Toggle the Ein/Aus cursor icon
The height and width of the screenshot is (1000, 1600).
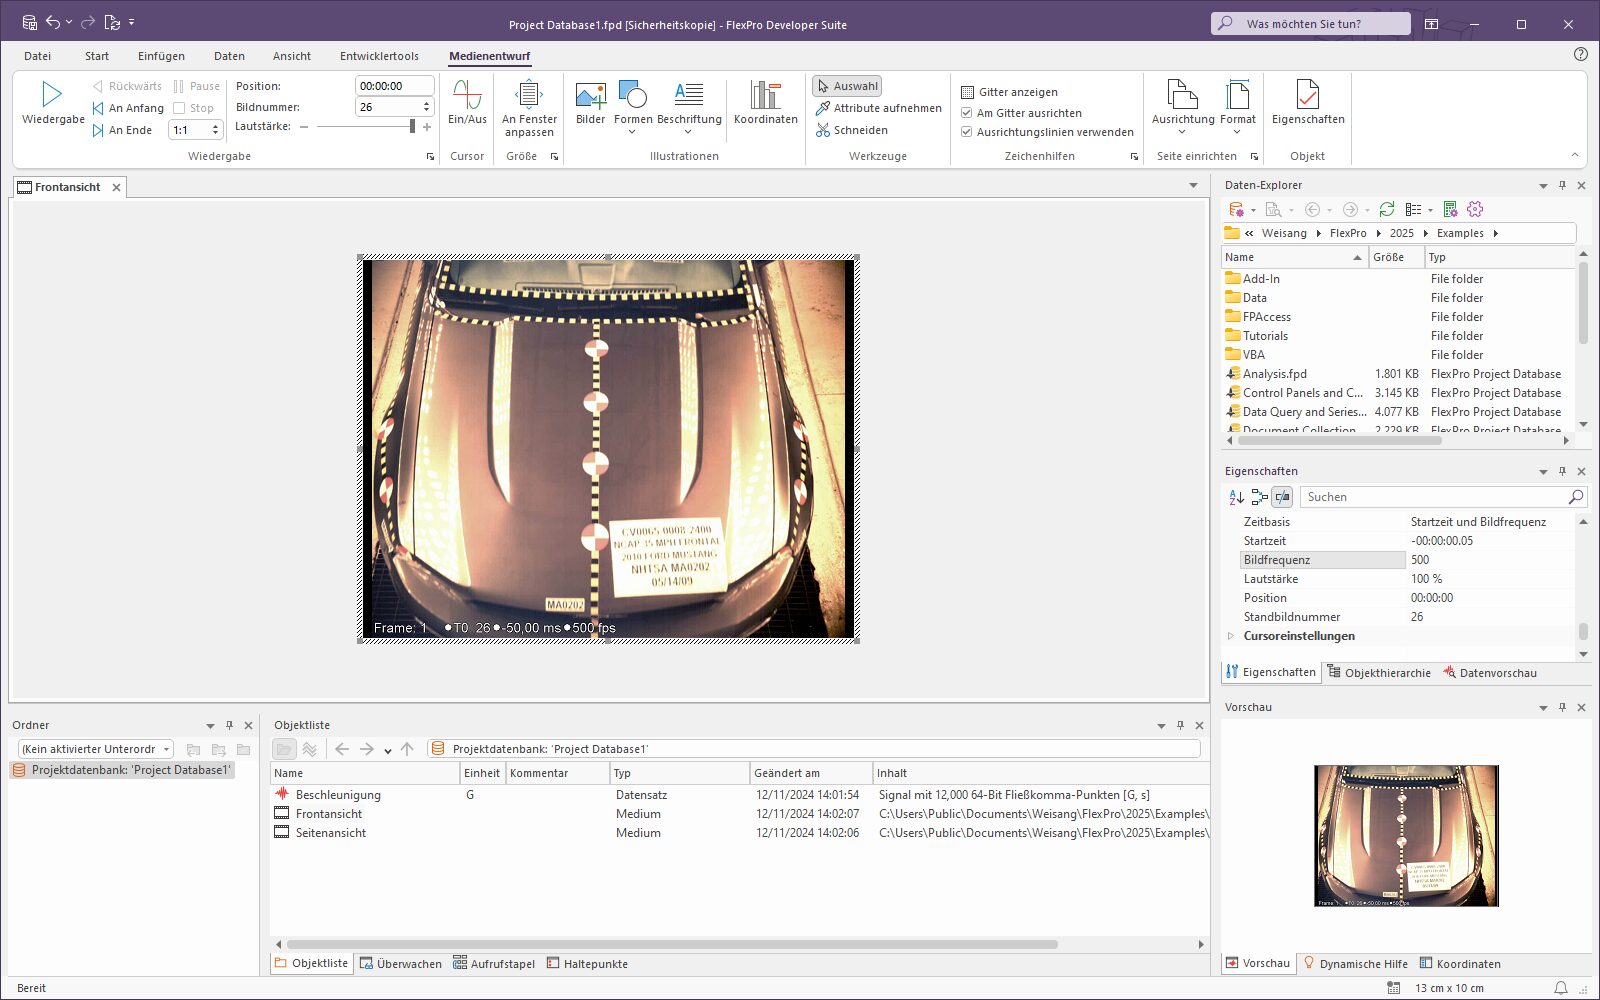pos(467,95)
